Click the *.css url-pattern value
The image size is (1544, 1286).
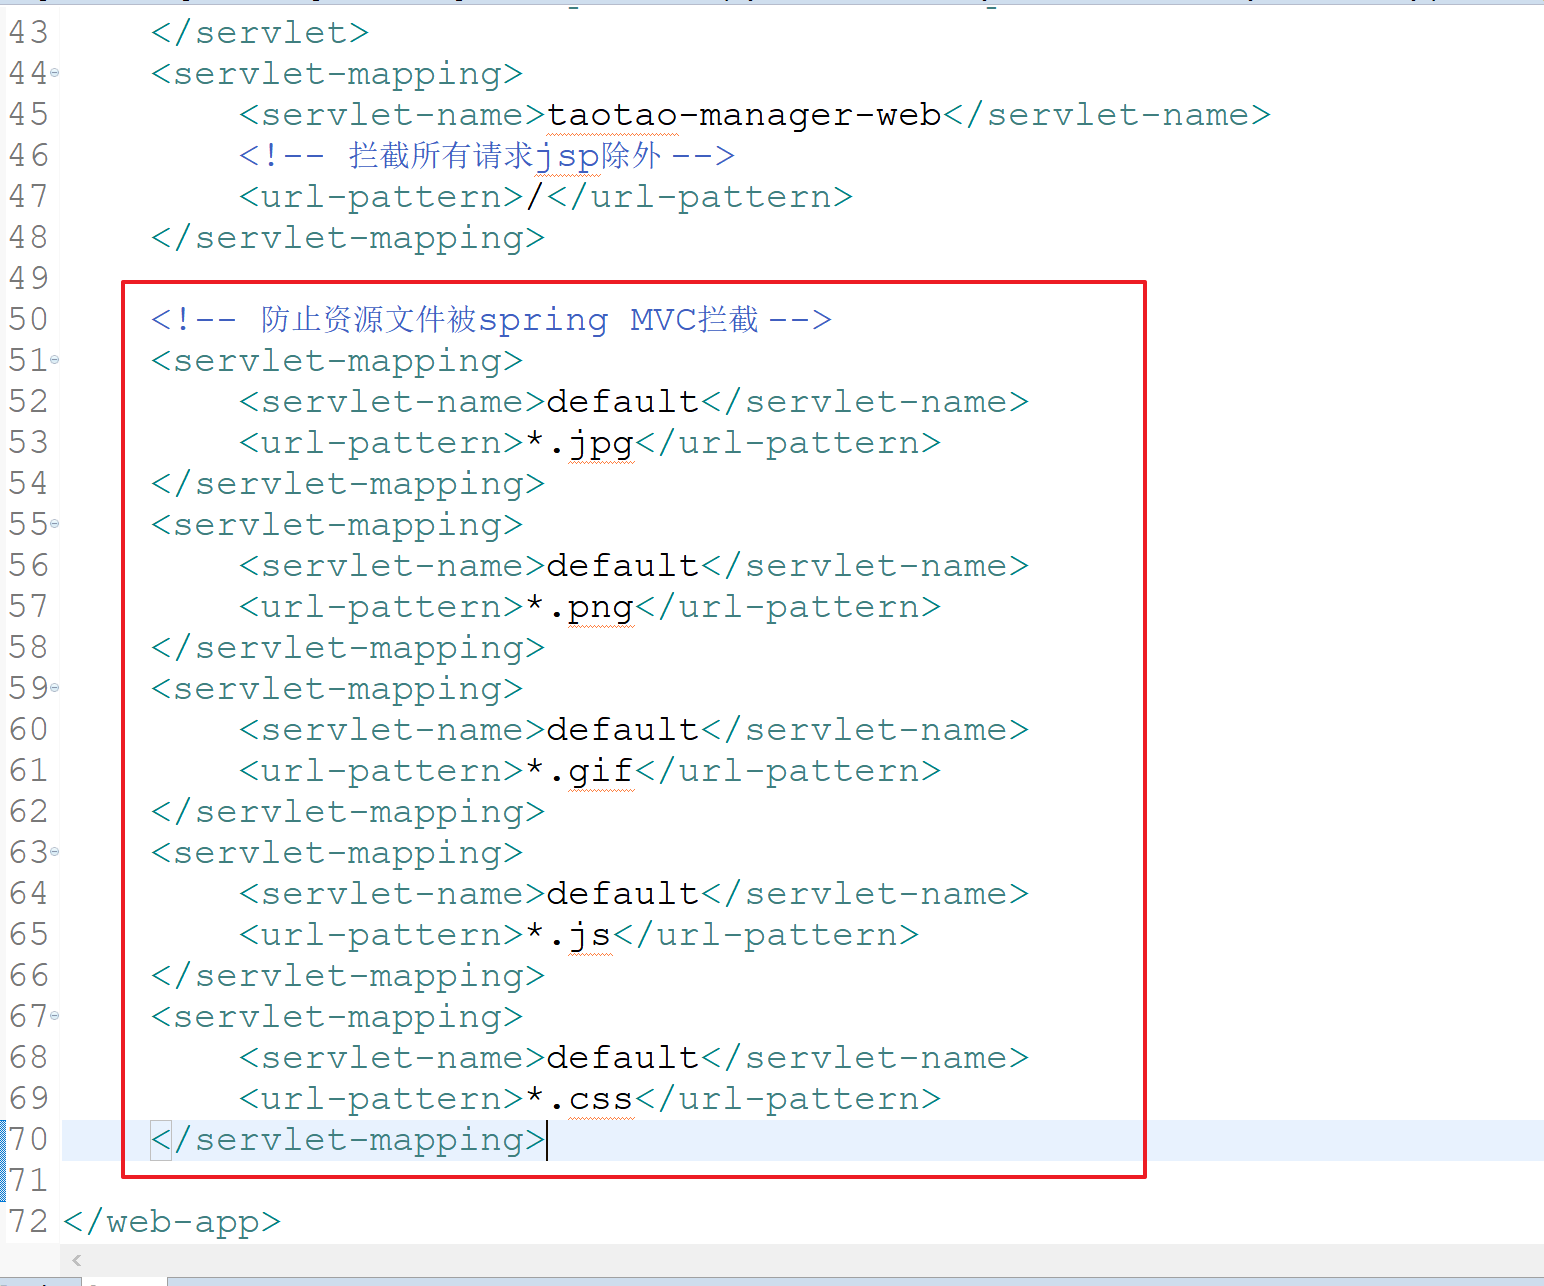coord(580,1099)
